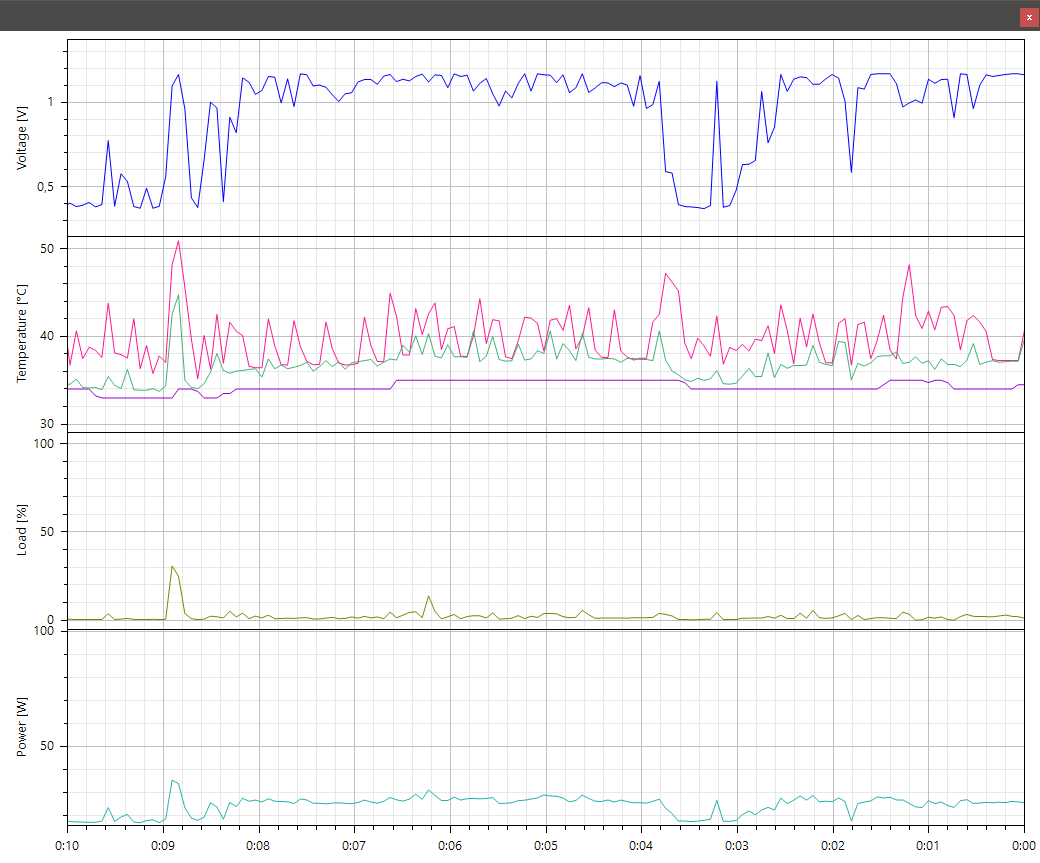Screen dimensions: 1040x863
Task: Click the Temperature [°C] axis label
Action: 23,333
